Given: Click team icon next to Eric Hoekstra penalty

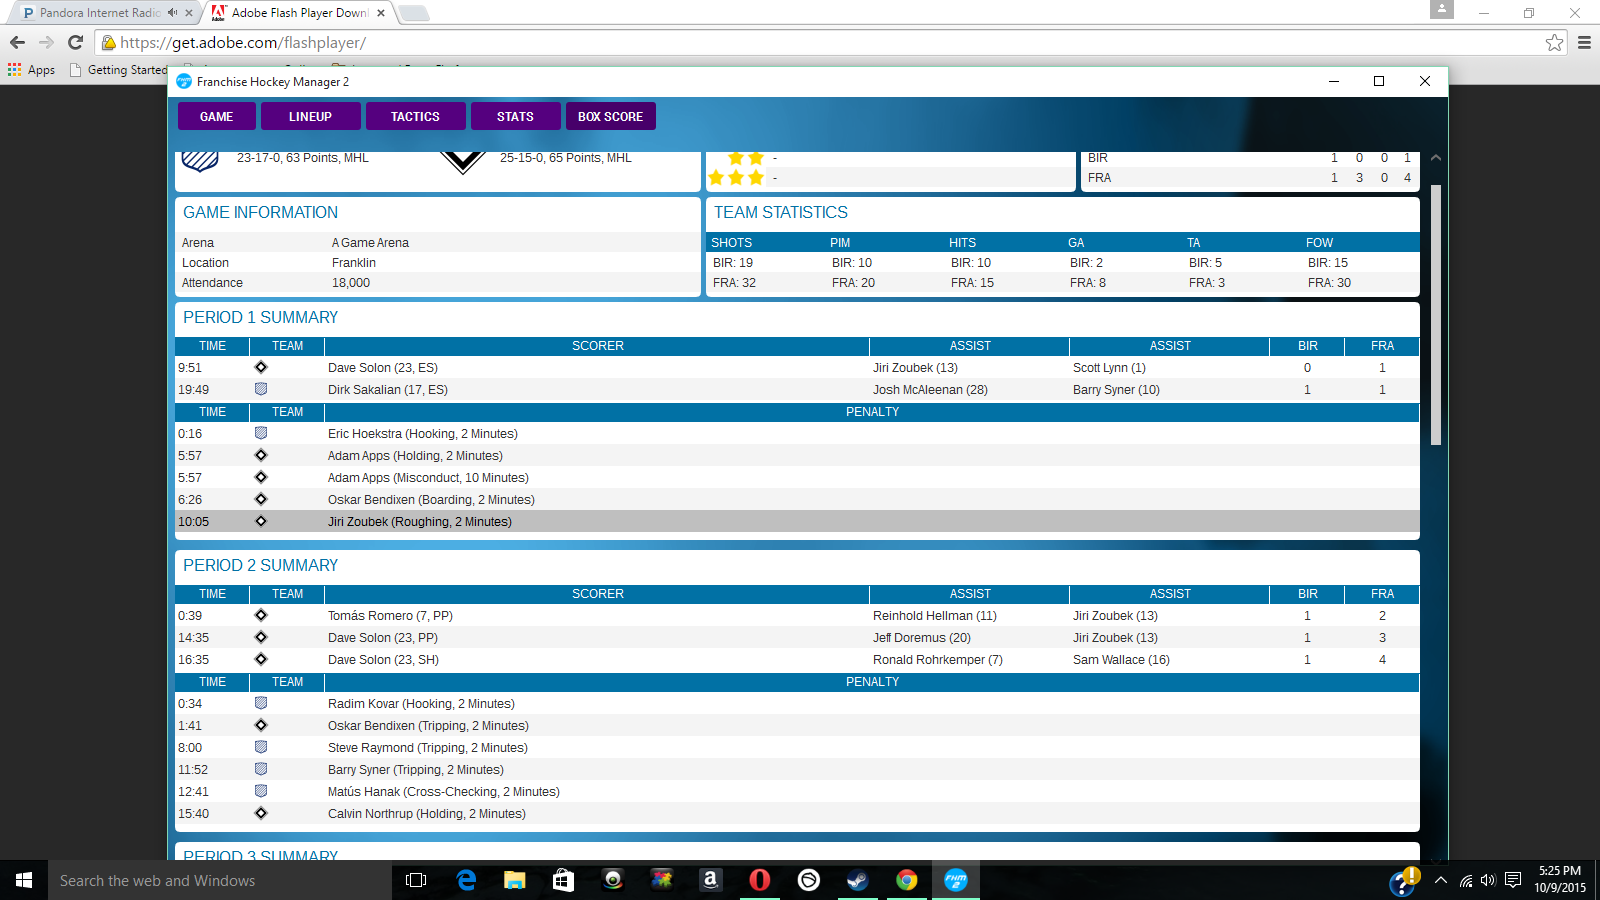Looking at the screenshot, I should (261, 433).
